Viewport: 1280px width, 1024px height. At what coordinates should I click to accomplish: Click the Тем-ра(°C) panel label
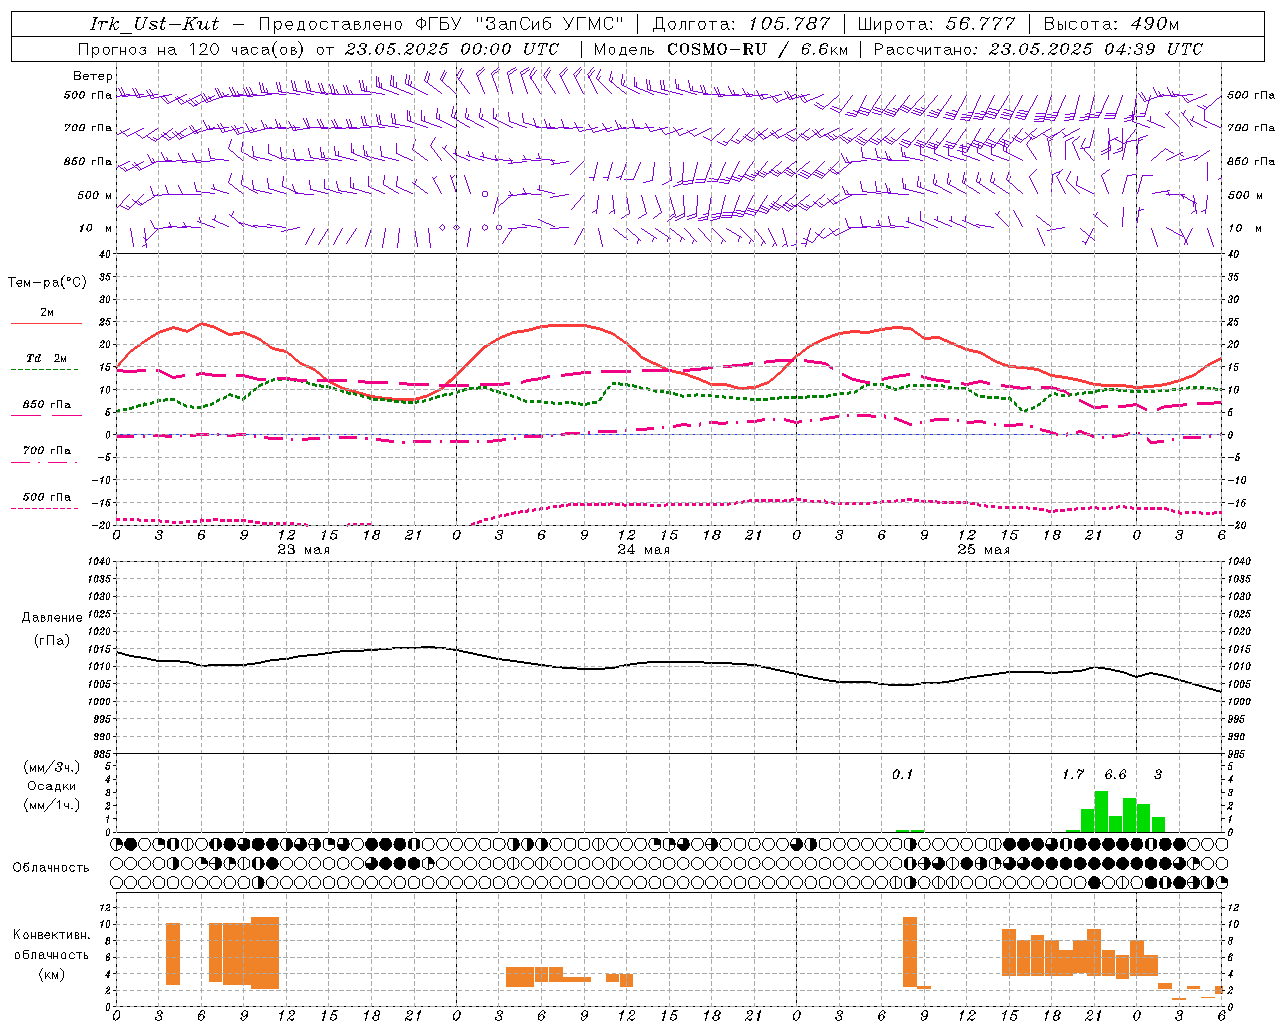click(47, 283)
